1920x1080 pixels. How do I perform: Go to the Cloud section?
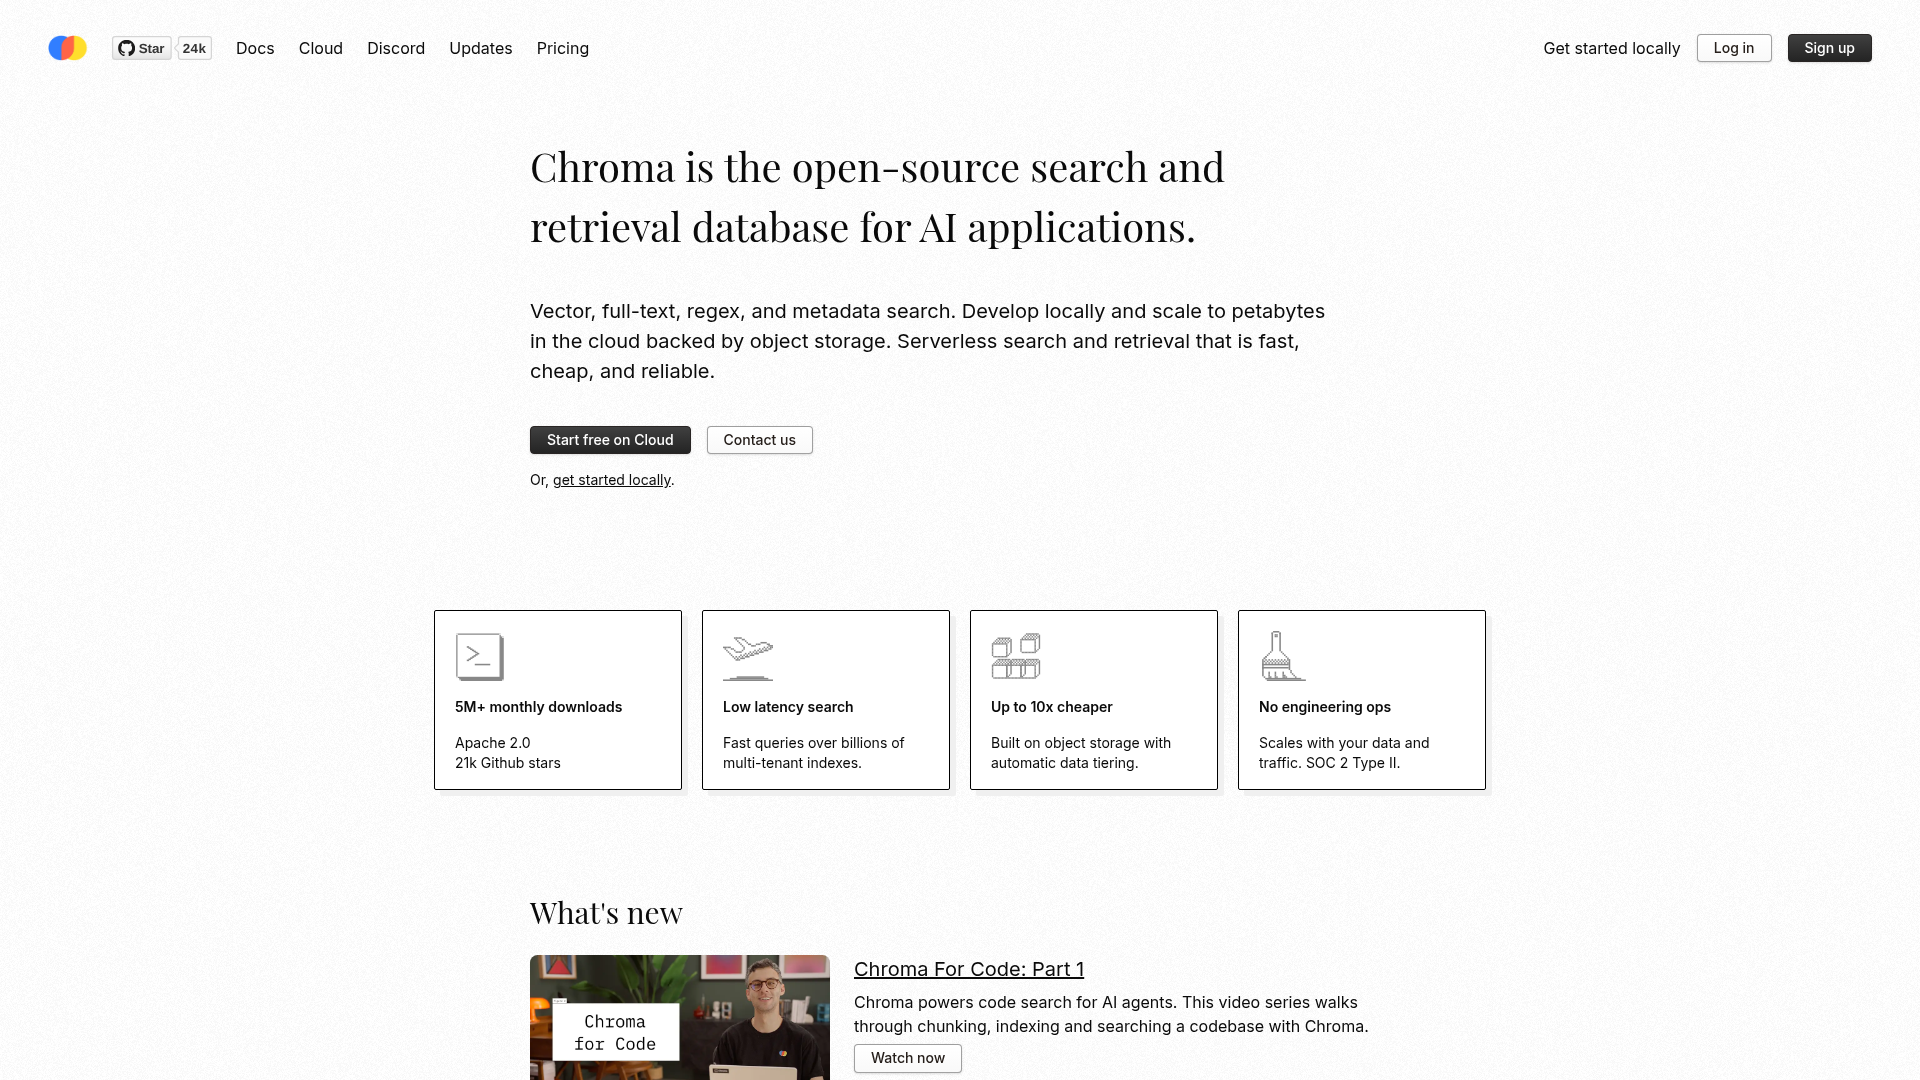(320, 48)
